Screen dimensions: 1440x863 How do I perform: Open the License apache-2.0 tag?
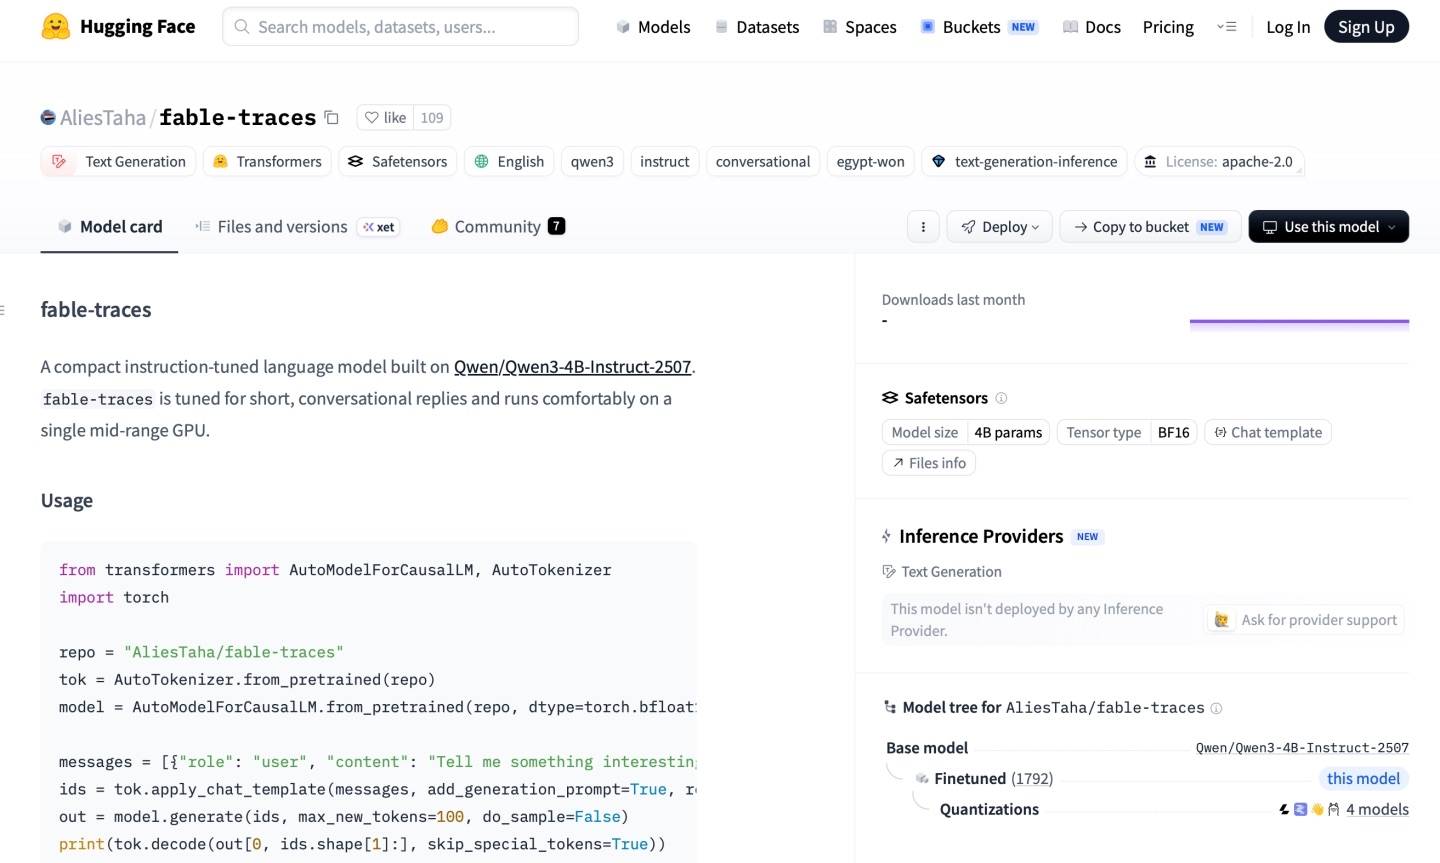point(1219,162)
